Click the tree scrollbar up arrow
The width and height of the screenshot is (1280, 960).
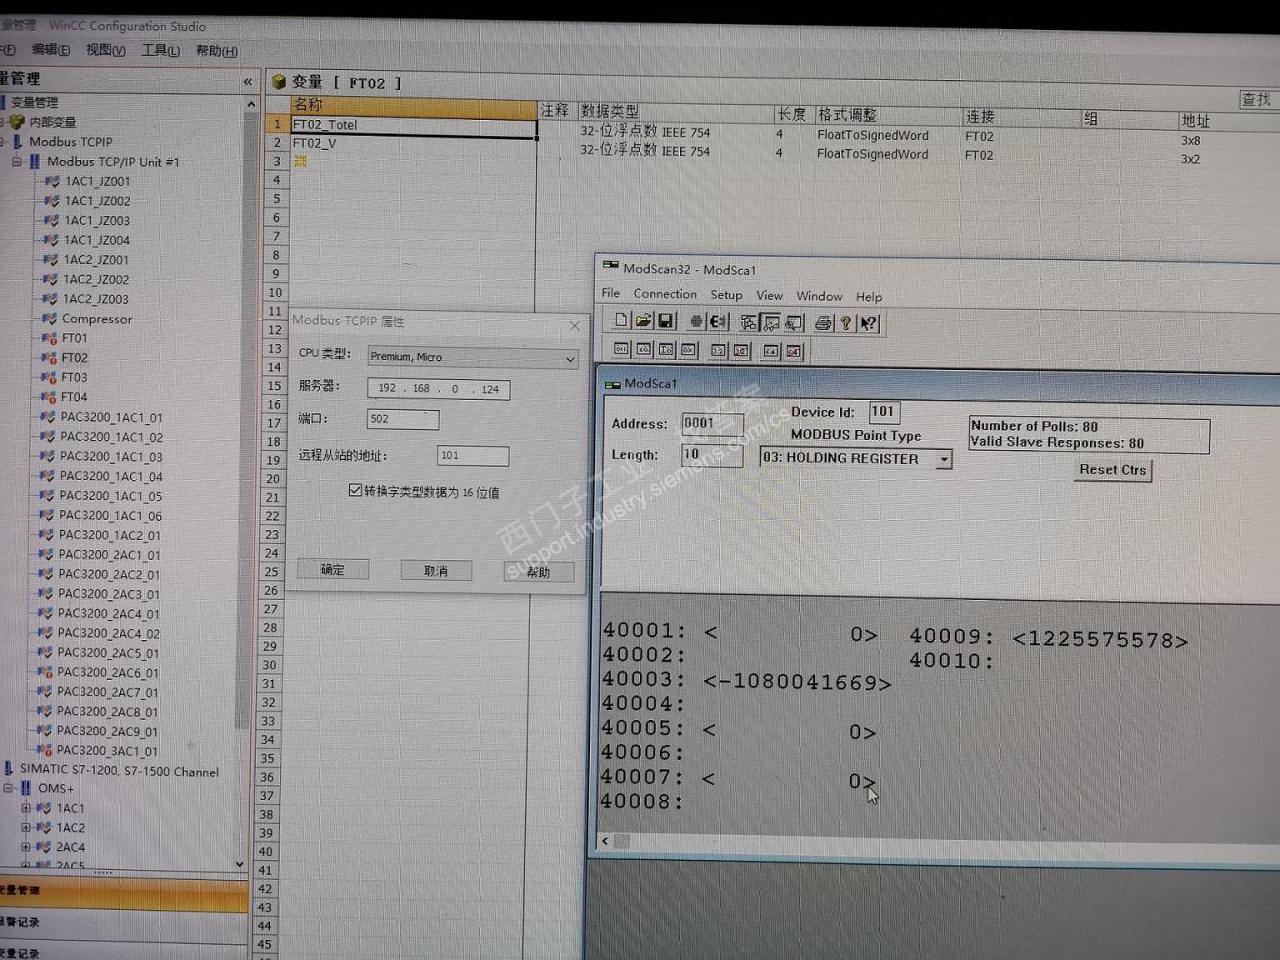(x=250, y=103)
